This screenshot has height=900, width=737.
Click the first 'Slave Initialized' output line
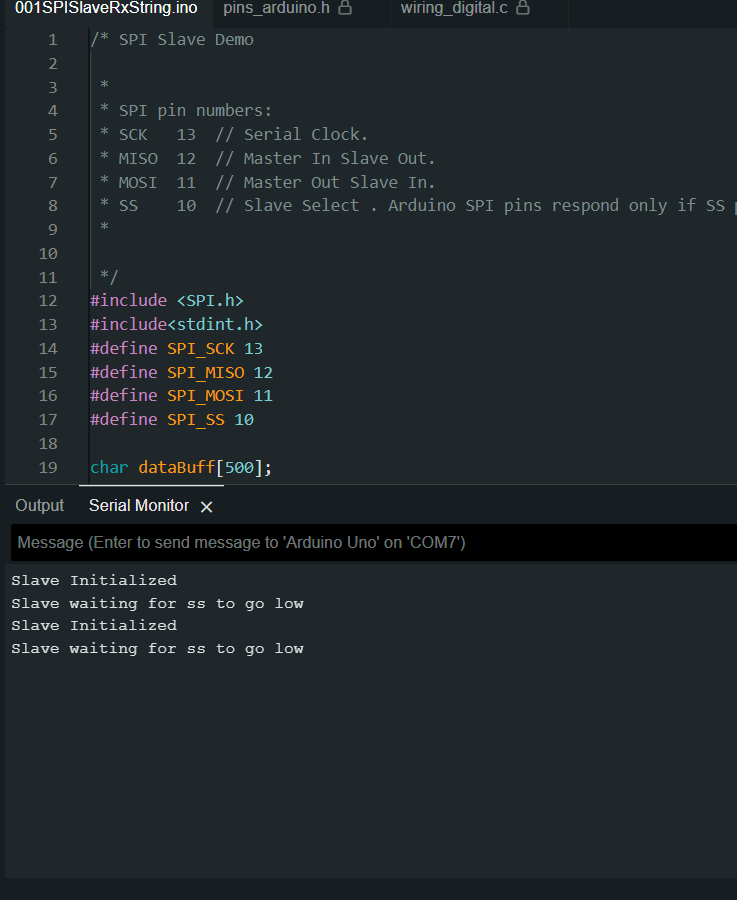(94, 580)
